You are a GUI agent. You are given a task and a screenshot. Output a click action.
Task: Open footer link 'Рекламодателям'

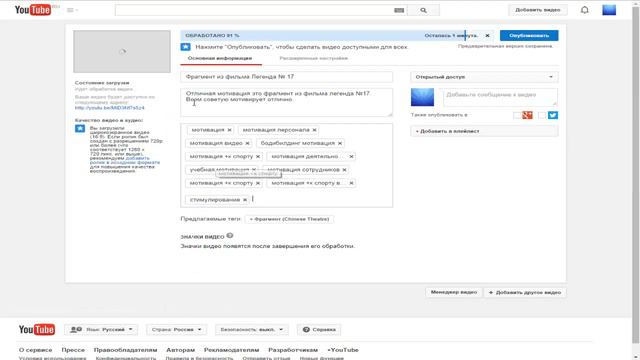tap(231, 350)
